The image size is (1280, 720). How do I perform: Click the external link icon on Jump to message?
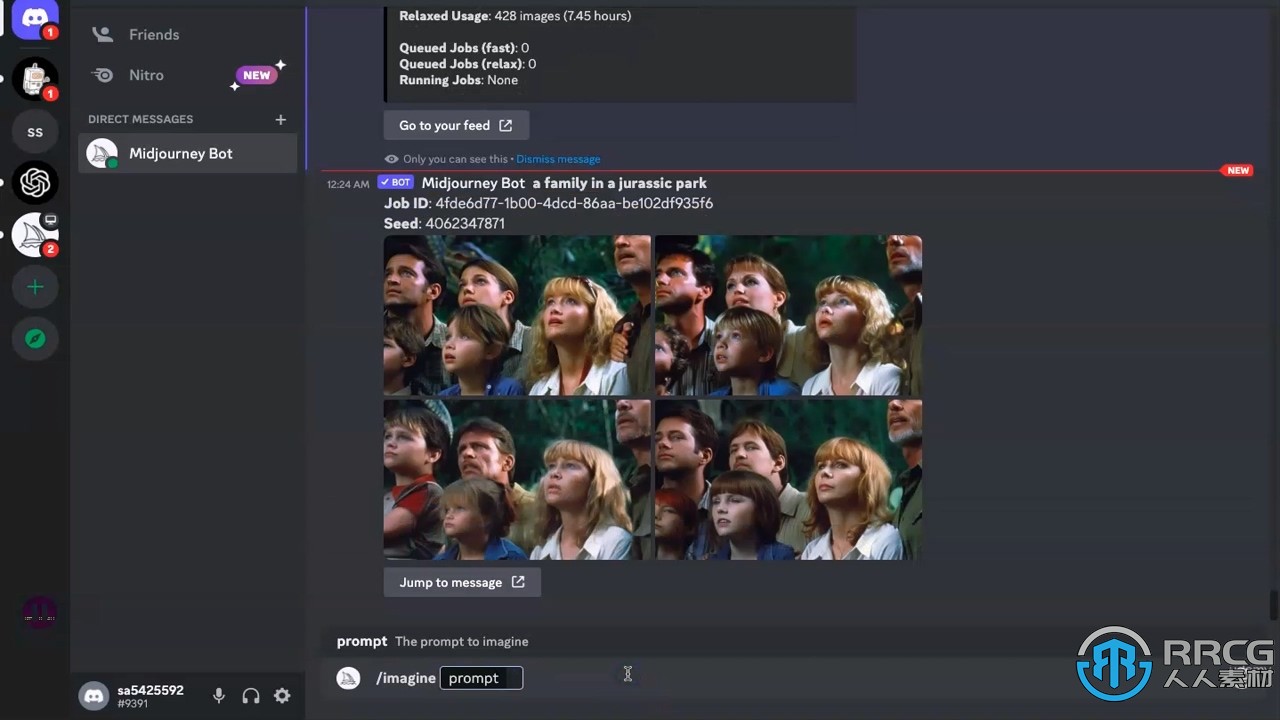(517, 582)
